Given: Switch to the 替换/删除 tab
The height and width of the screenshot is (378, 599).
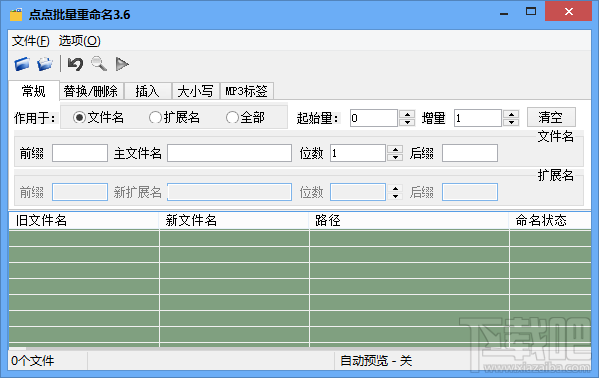Looking at the screenshot, I should 91,91.
